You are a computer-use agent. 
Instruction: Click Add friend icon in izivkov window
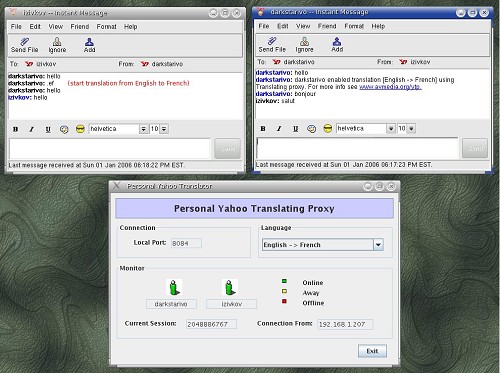[x=89, y=41]
